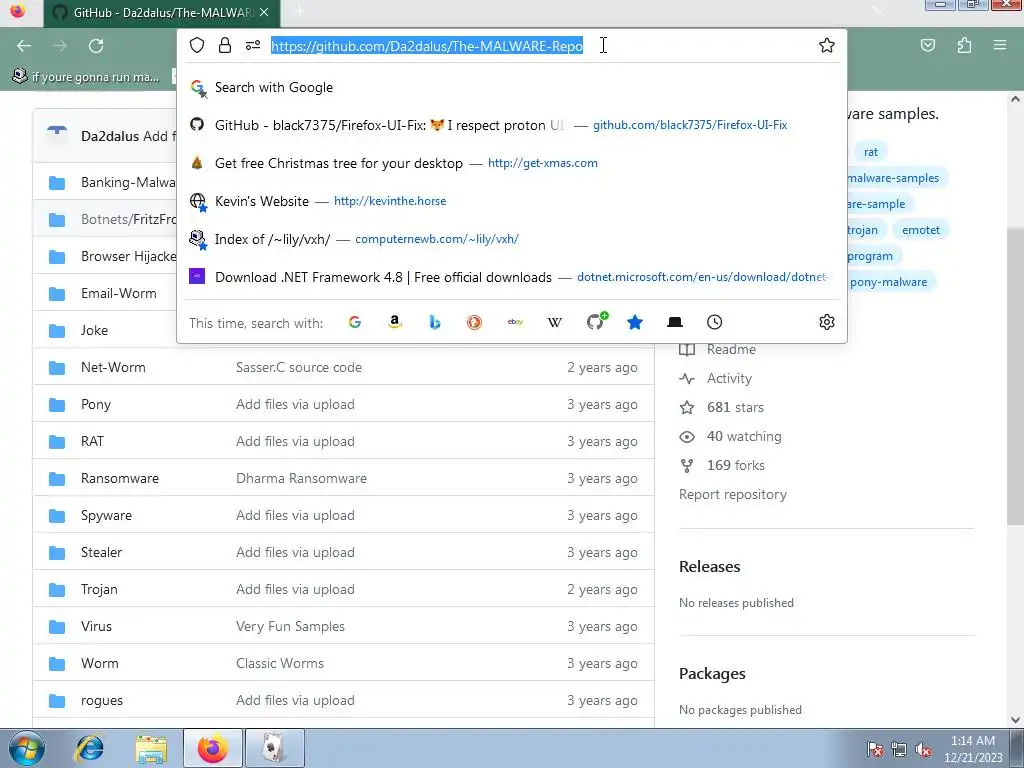The image size is (1024, 768).
Task: Open the rogues folder
Action: click(101, 700)
